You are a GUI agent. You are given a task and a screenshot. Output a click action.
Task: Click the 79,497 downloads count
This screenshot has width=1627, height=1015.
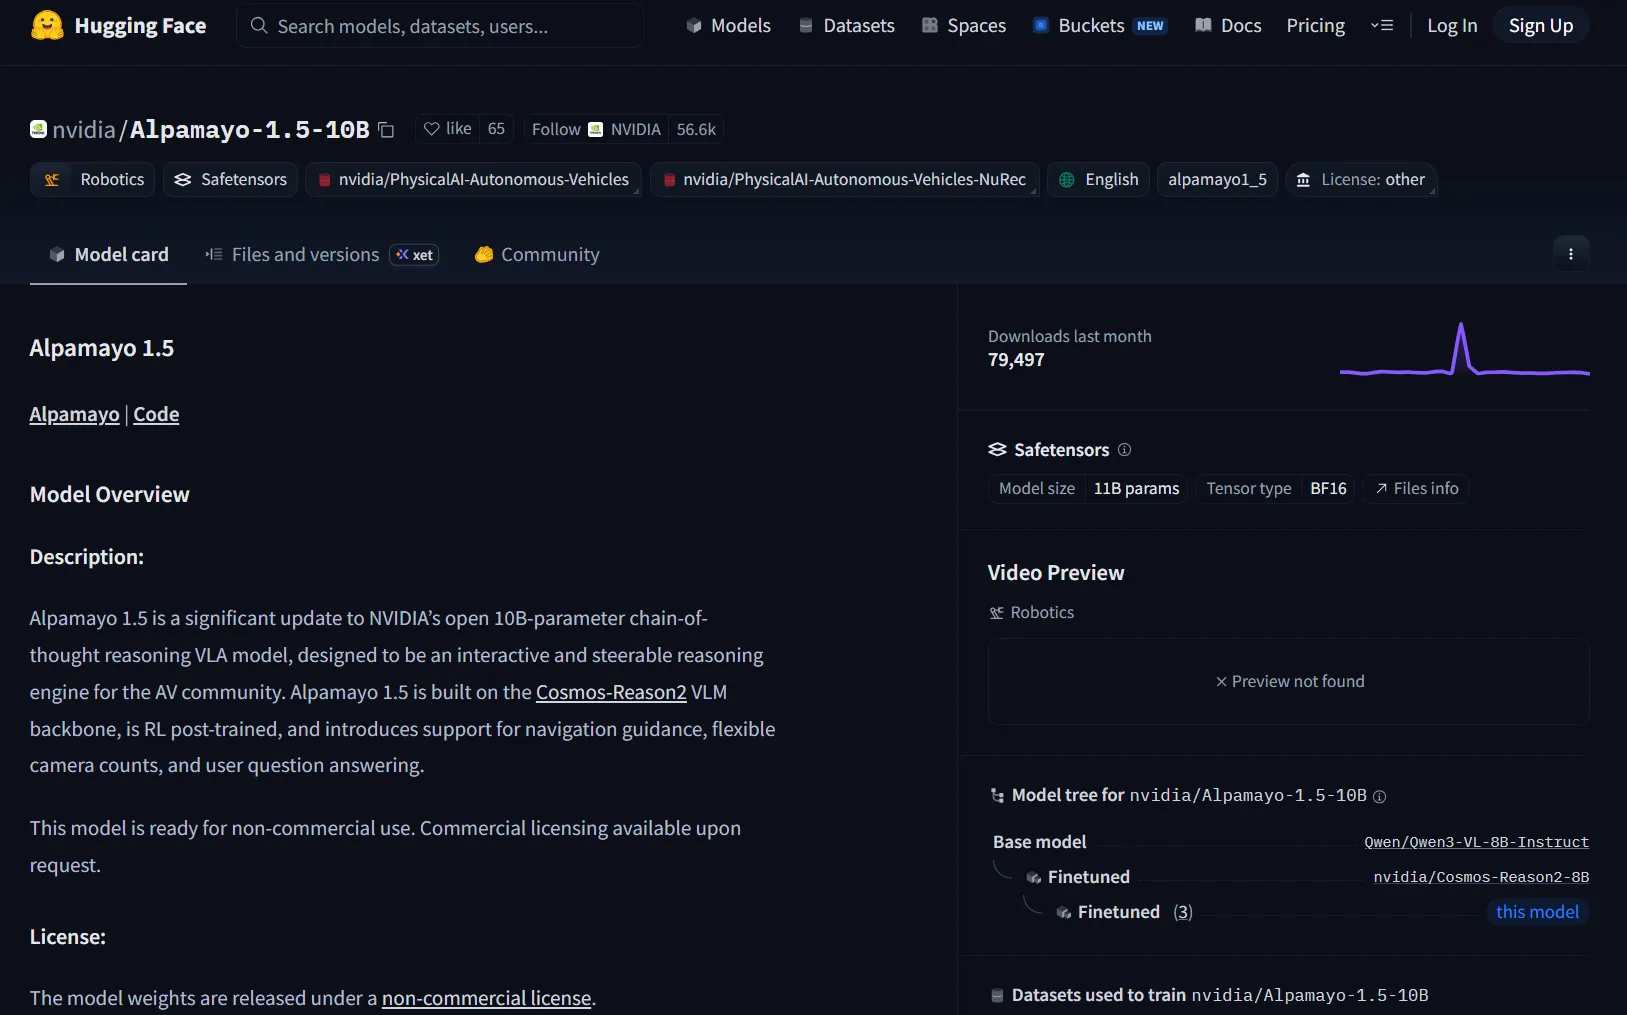pyautogui.click(x=1016, y=360)
